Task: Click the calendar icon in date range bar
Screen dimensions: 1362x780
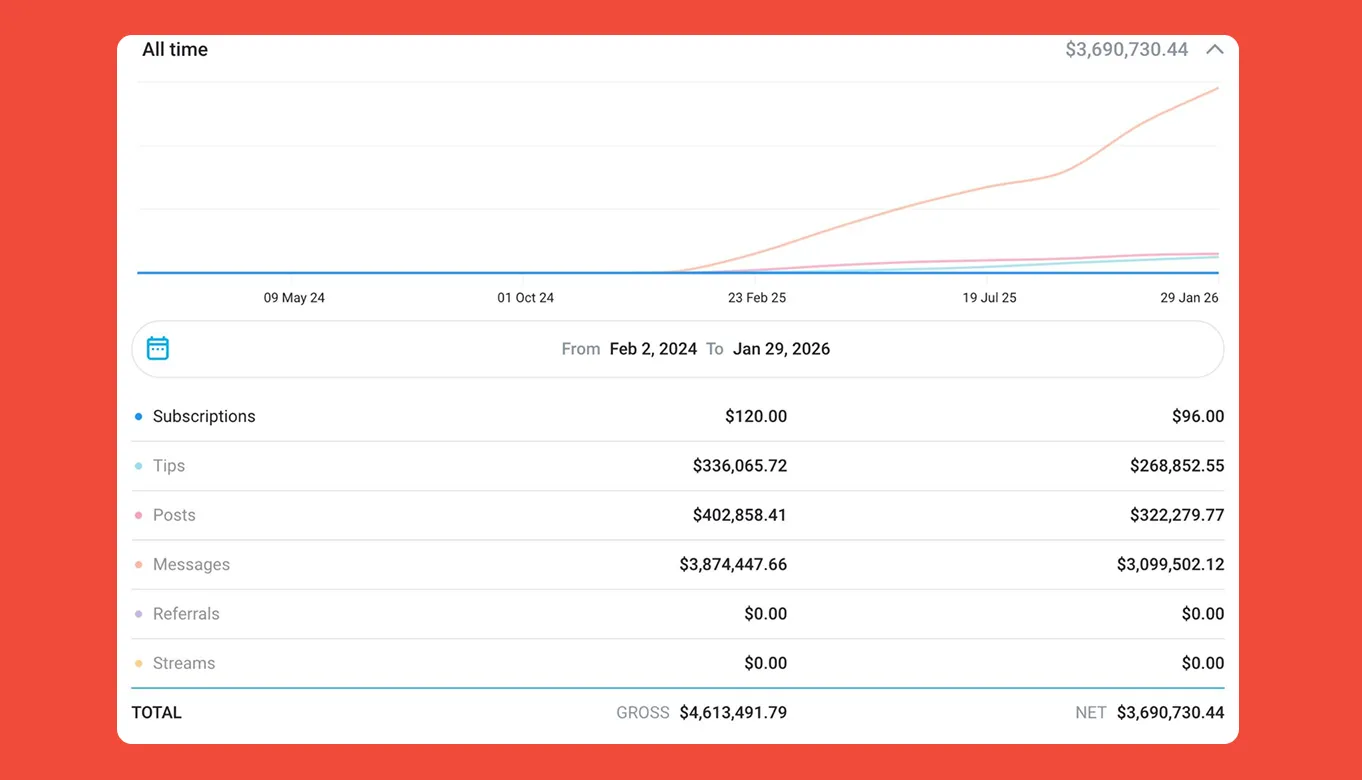Action: coord(158,348)
